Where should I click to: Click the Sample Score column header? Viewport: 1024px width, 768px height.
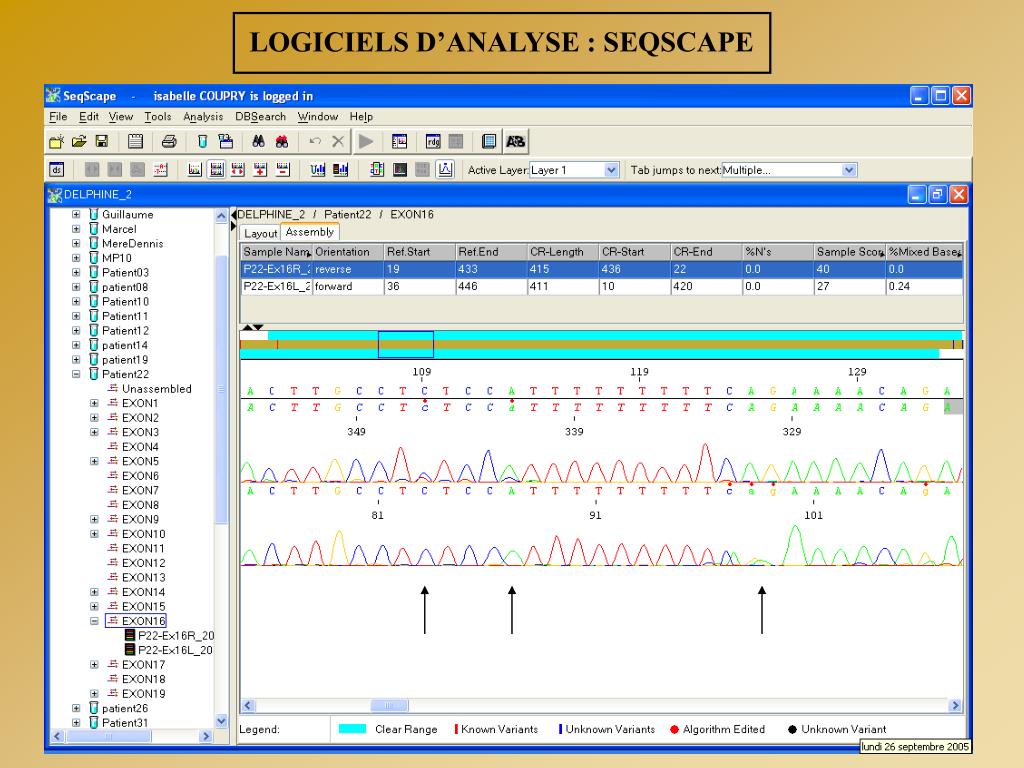(x=850, y=252)
